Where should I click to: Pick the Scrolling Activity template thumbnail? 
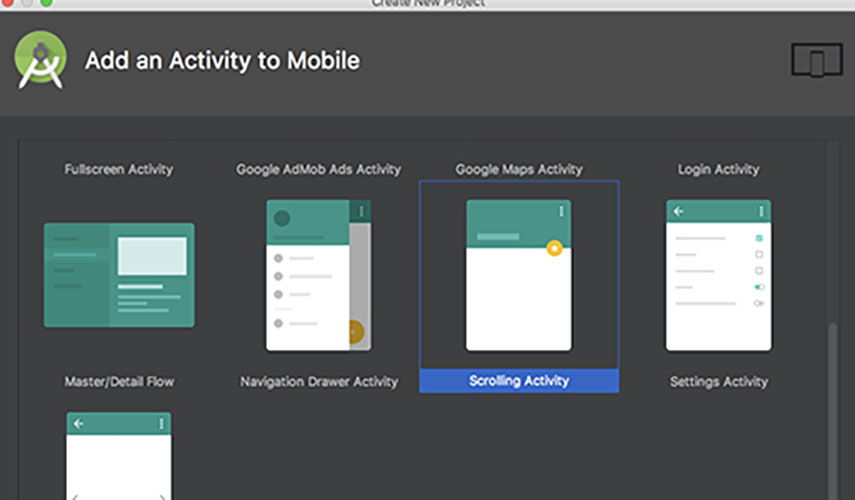coord(519,275)
